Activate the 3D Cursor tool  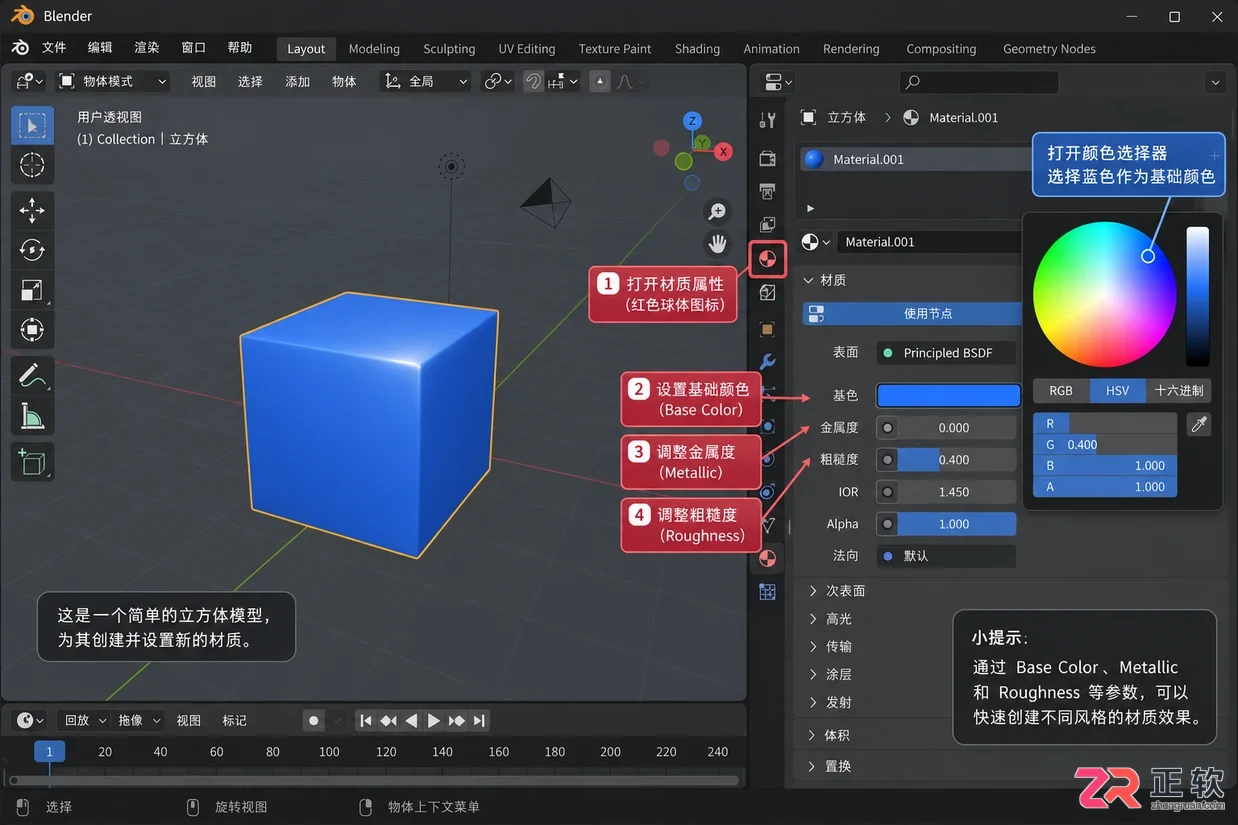click(32, 165)
